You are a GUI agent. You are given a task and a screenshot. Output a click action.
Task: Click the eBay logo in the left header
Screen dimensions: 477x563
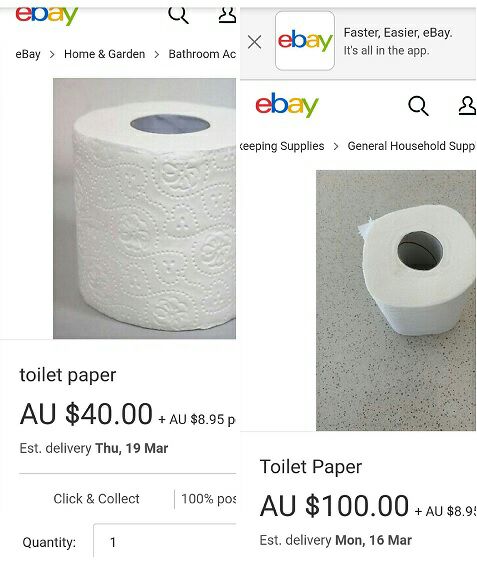coord(47,16)
